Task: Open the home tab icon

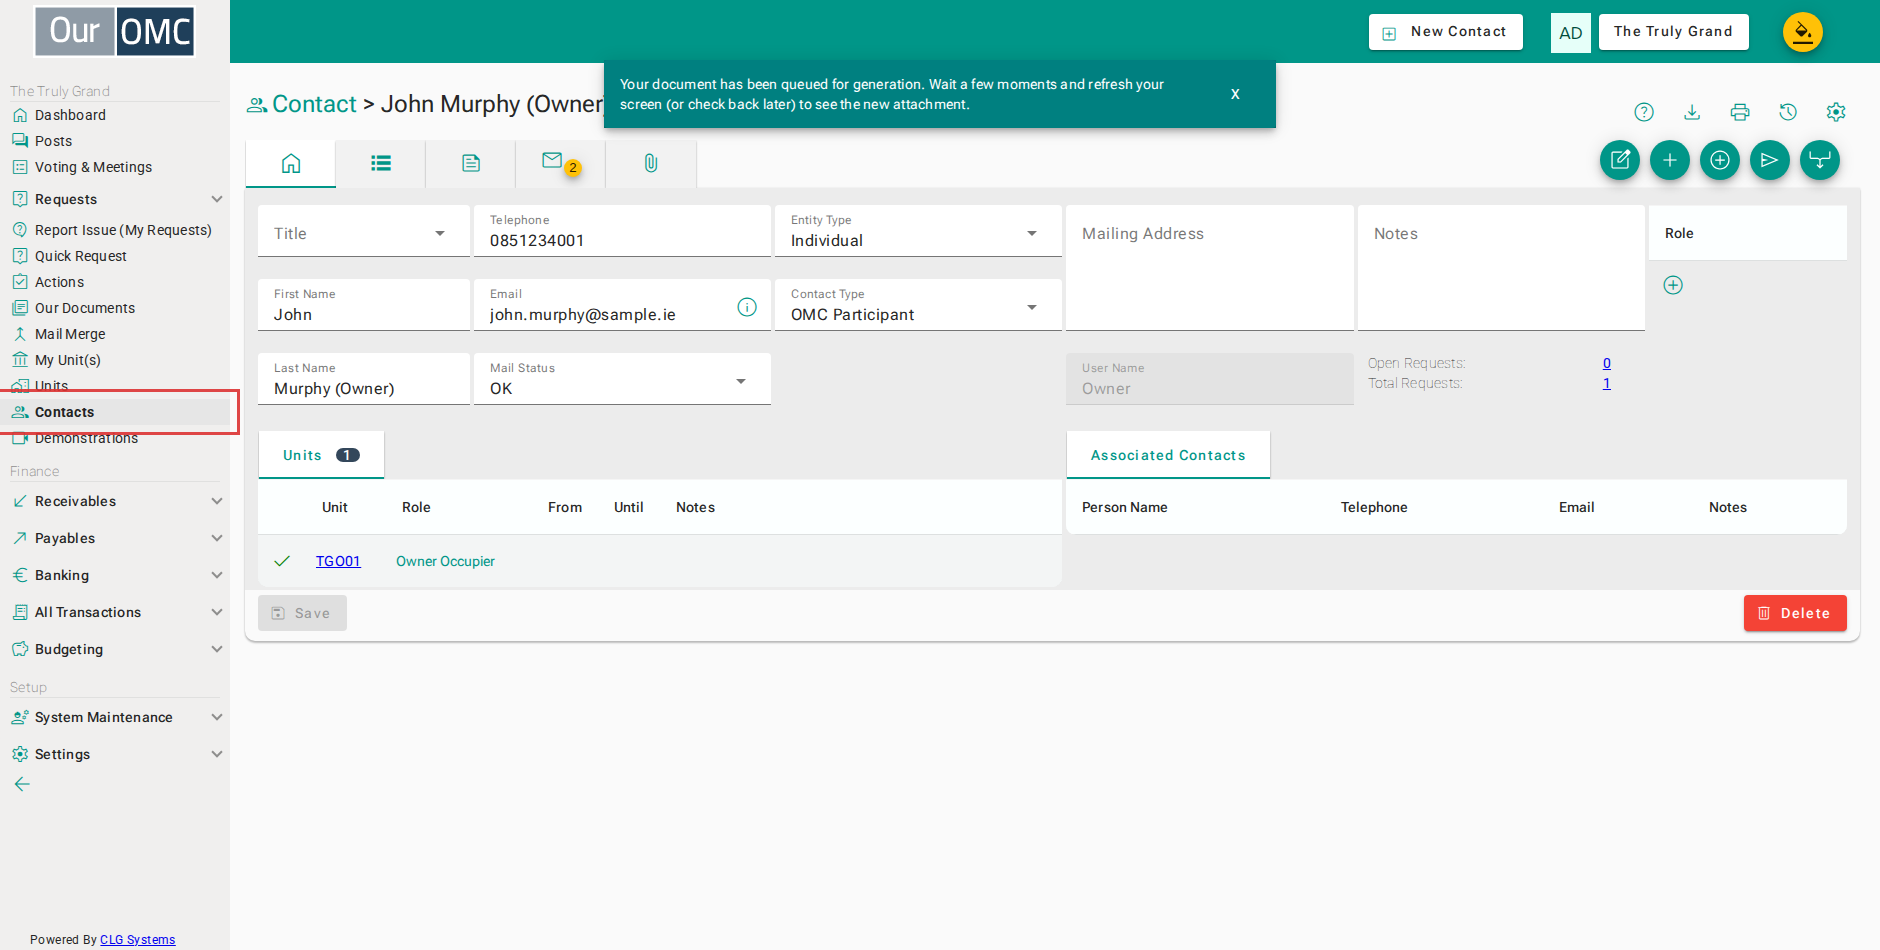Action: (291, 163)
